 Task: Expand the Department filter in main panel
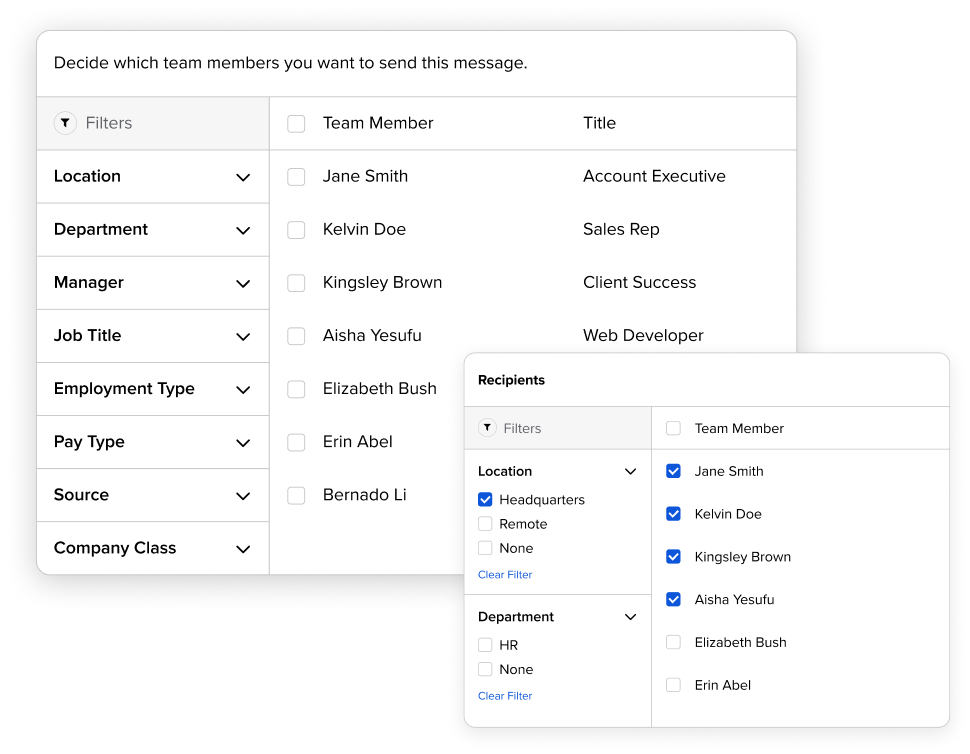tap(243, 231)
